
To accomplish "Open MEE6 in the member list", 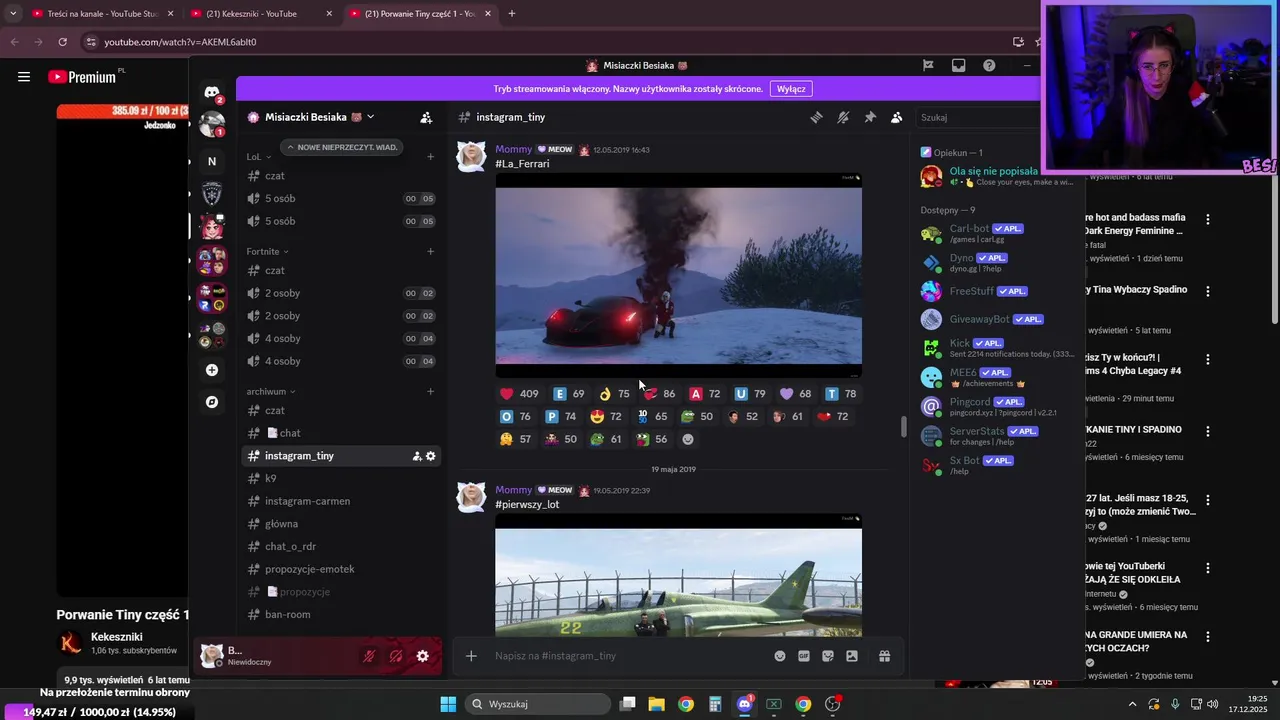I will click(995, 377).
